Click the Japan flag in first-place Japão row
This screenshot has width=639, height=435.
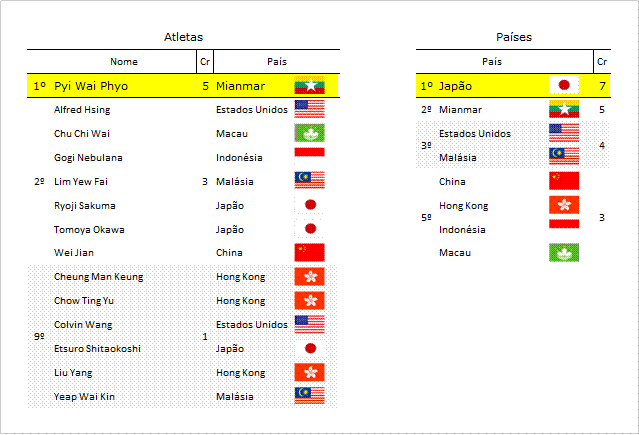[x=564, y=85]
